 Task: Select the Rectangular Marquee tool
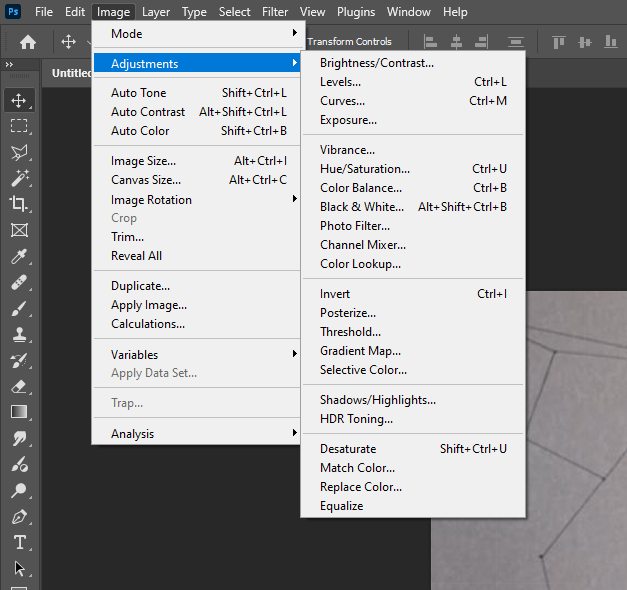click(19, 126)
